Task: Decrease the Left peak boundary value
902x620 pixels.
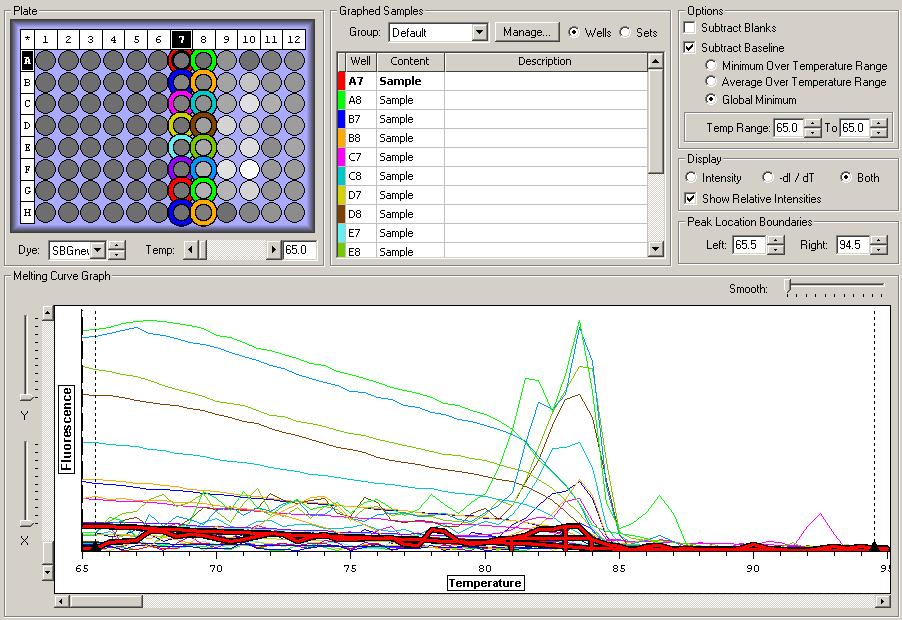Action: point(776,249)
